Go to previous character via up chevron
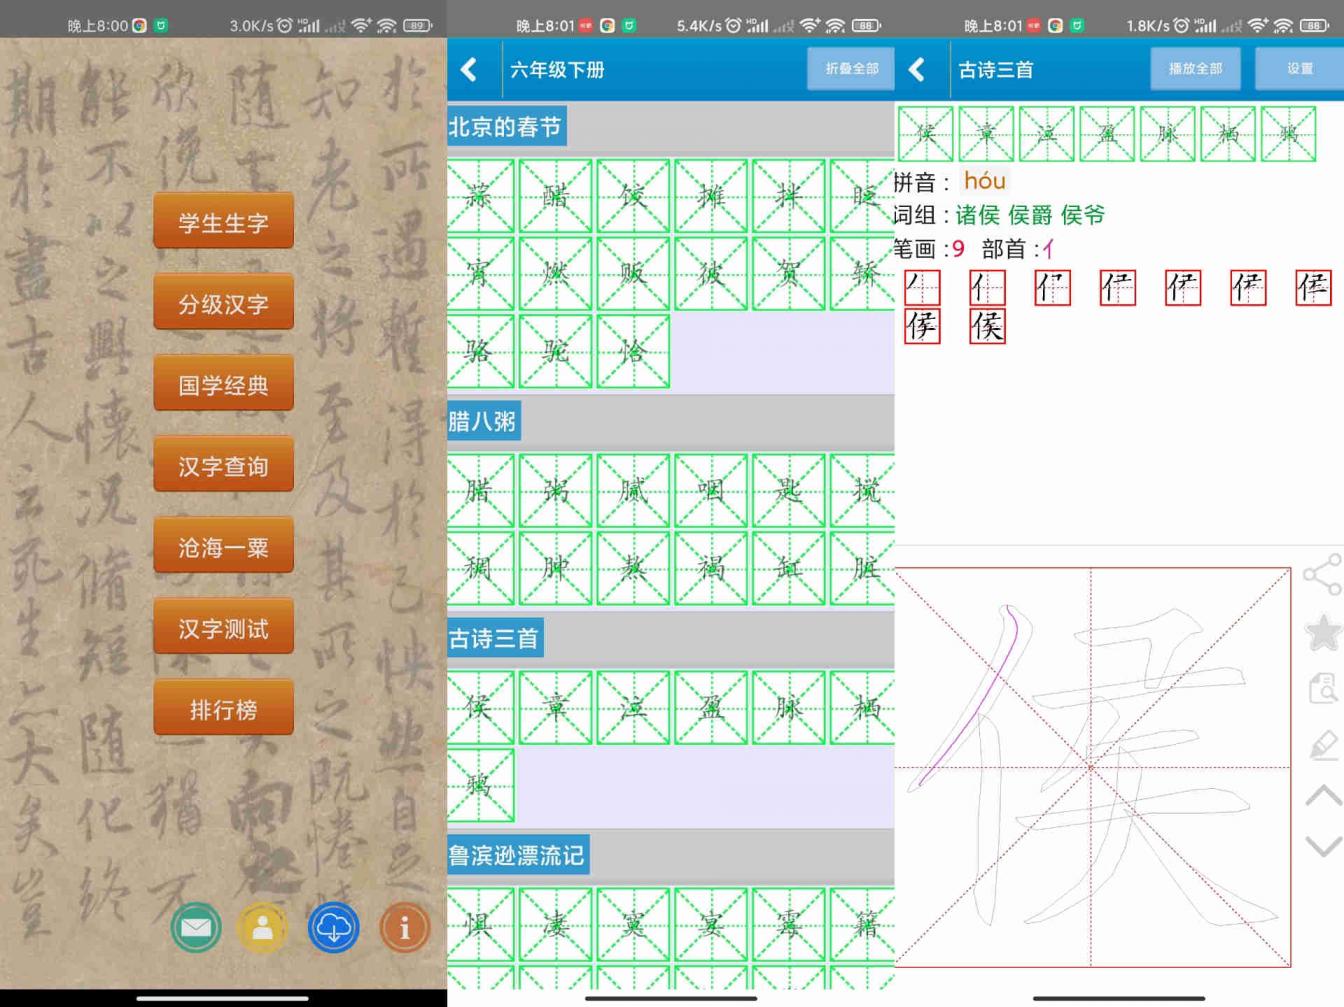The image size is (1344, 1007). (1322, 795)
